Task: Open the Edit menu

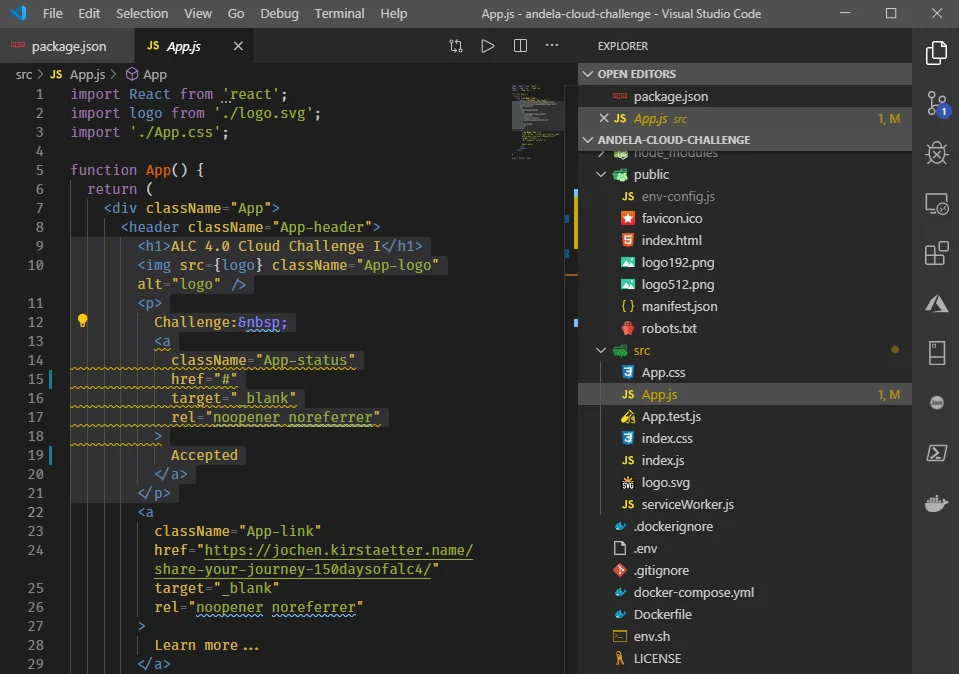Action: click(89, 13)
